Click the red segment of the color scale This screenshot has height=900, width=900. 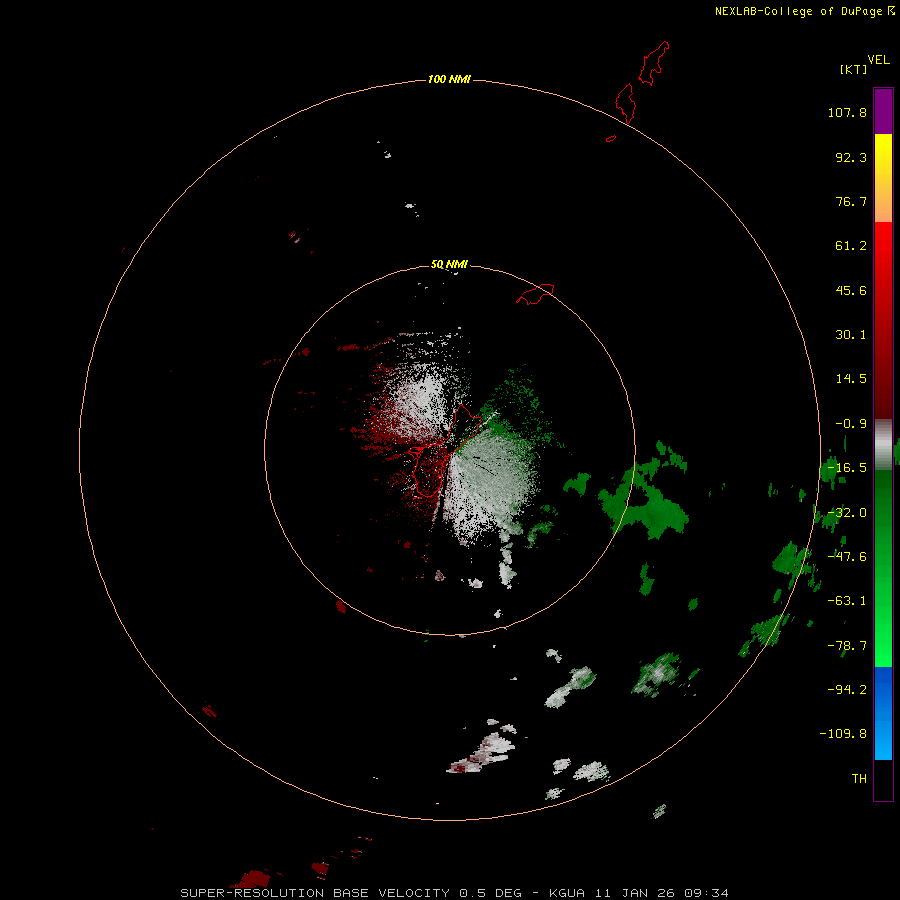click(x=883, y=320)
